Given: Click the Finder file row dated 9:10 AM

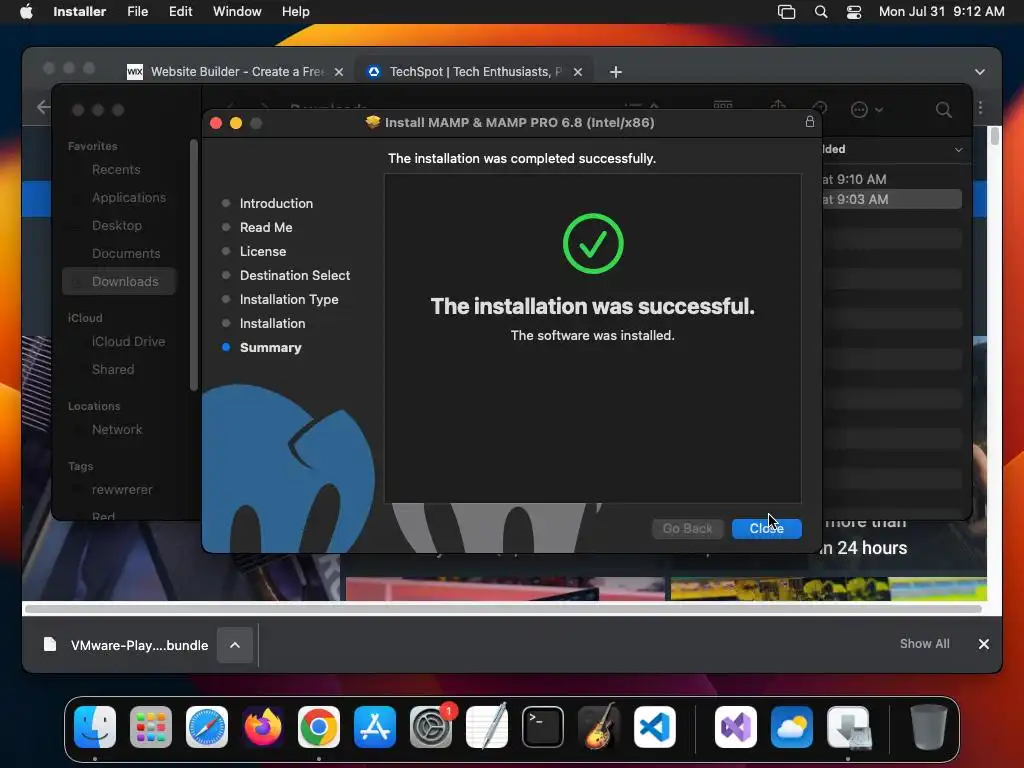Looking at the screenshot, I should point(891,179).
